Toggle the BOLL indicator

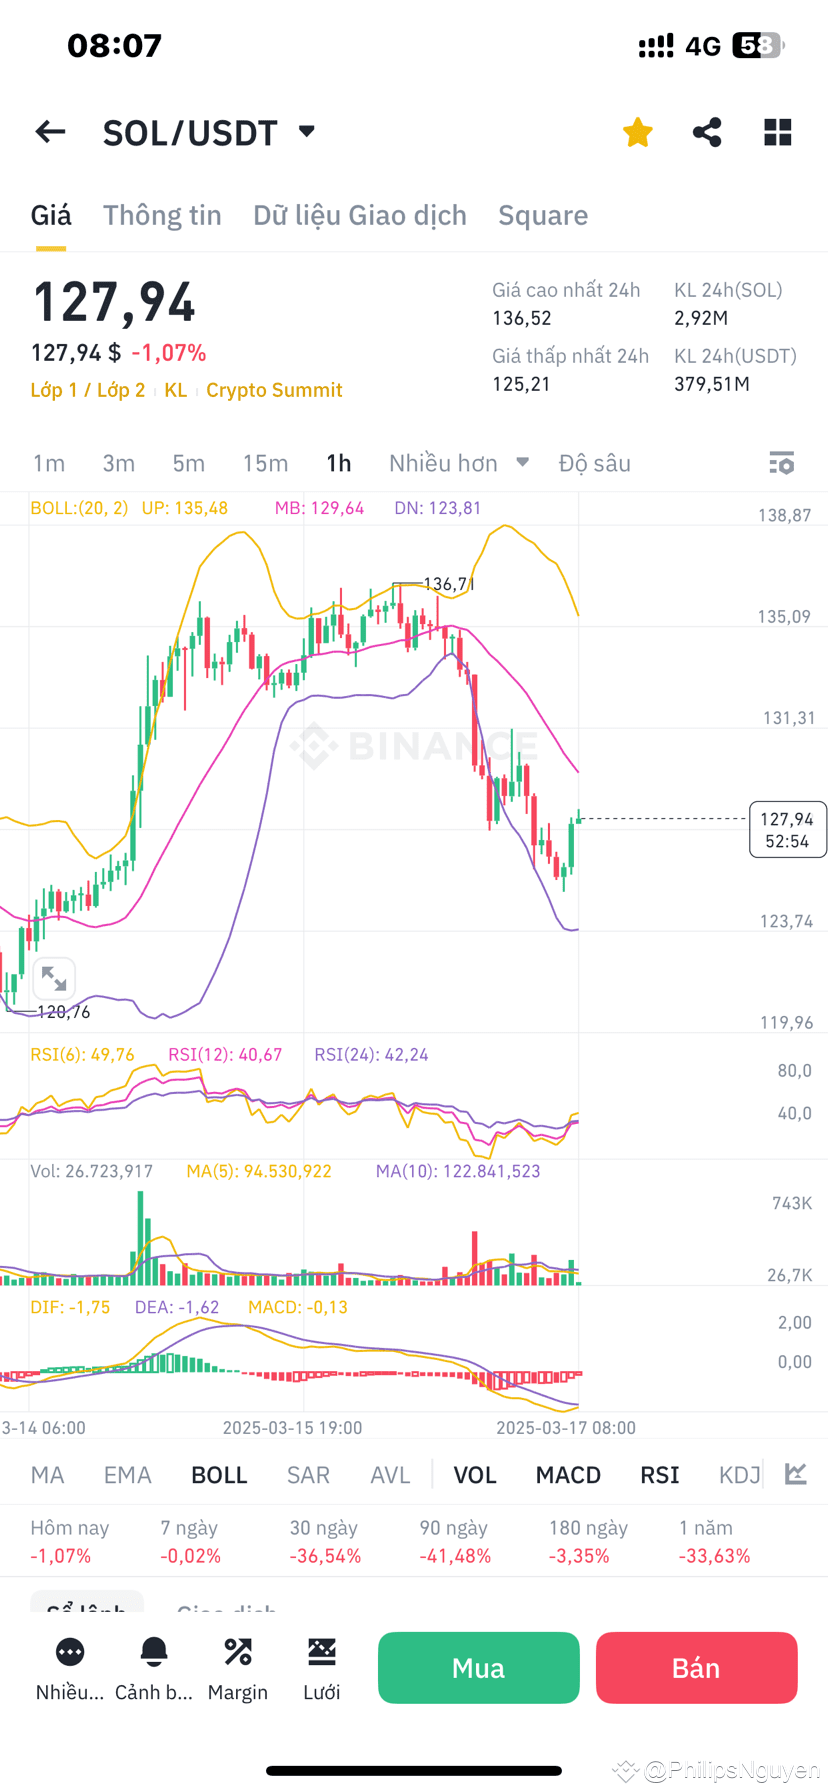click(x=218, y=1473)
